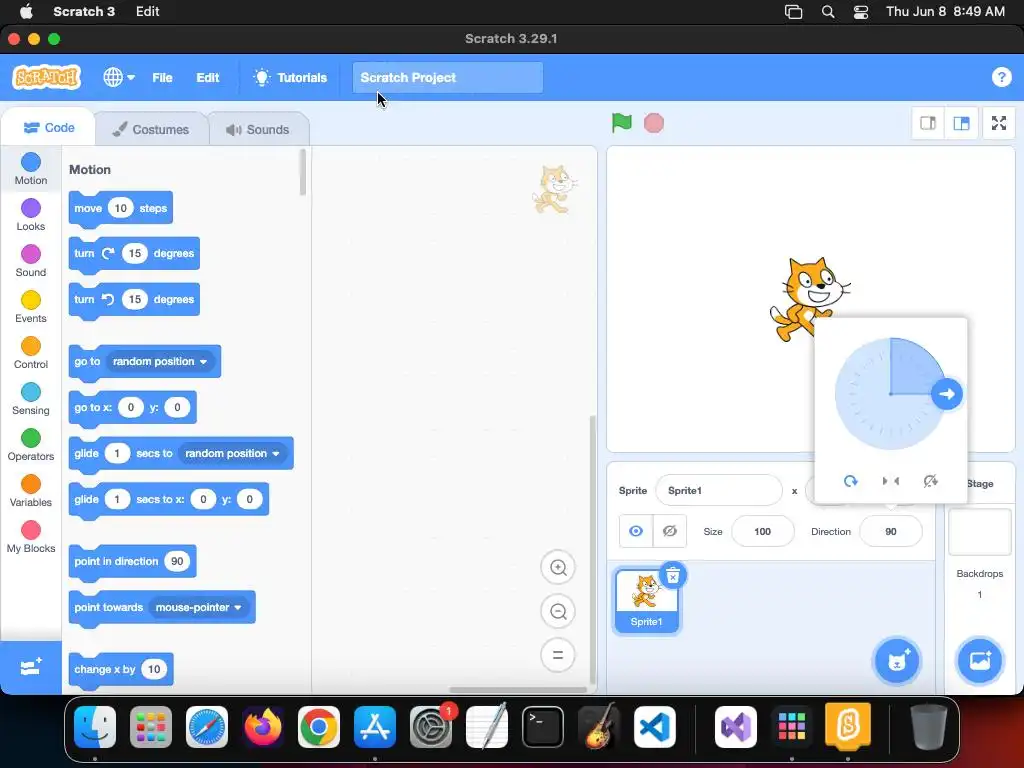The image size is (1024, 768).
Task: Open Visual Studio Code from the Dock
Action: click(x=654, y=727)
